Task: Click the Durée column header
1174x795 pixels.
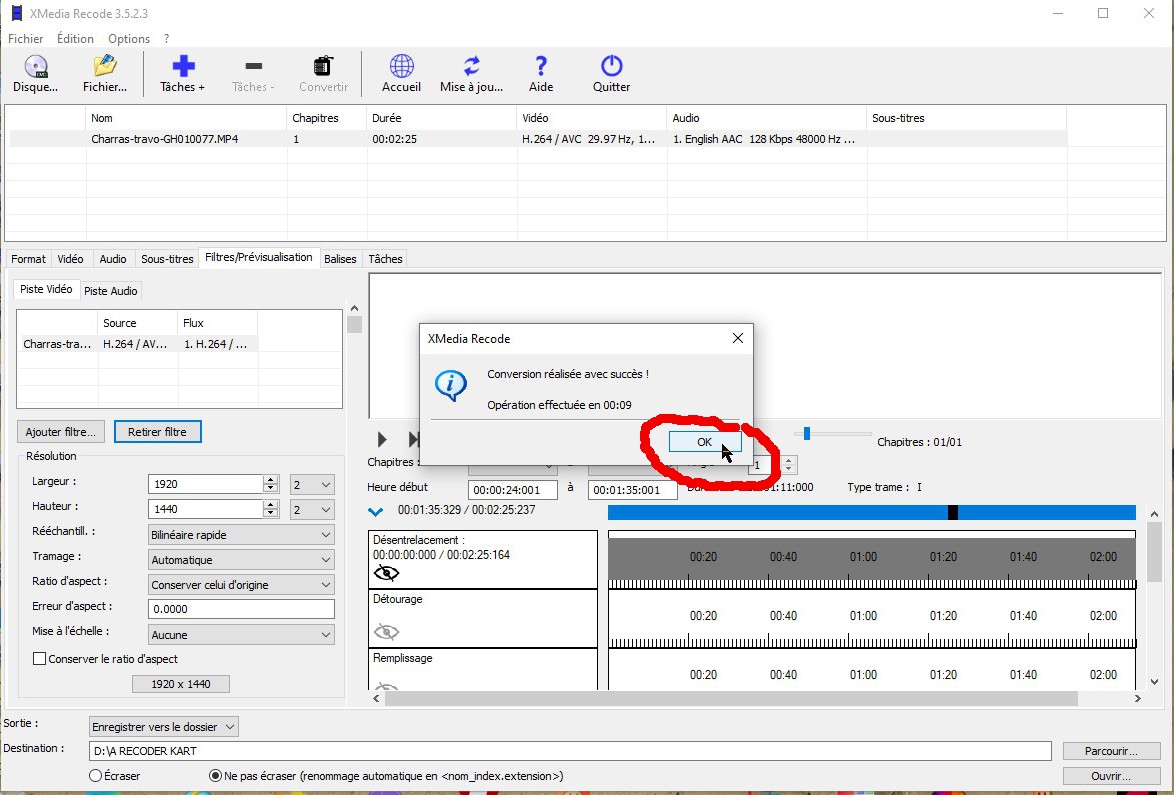Action: coord(442,118)
